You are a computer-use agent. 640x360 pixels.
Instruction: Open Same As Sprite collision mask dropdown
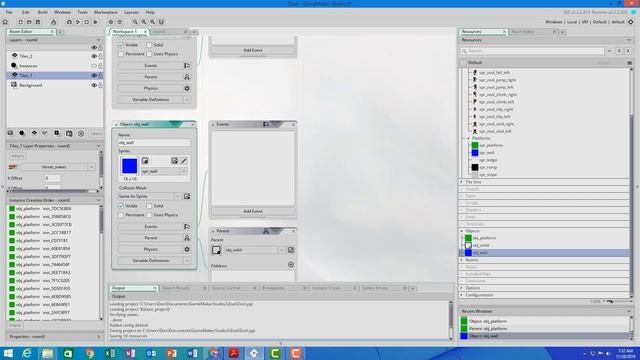[178, 196]
